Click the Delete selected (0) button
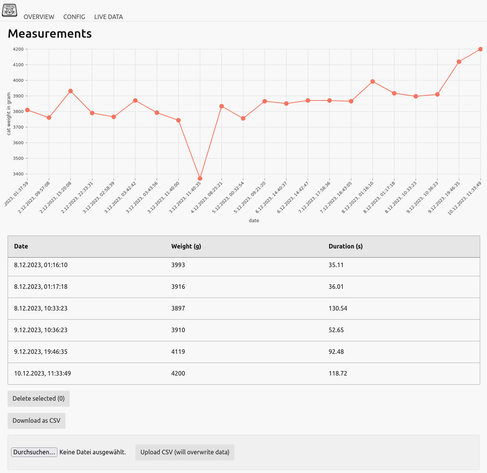This screenshot has width=487, height=473. coord(39,399)
